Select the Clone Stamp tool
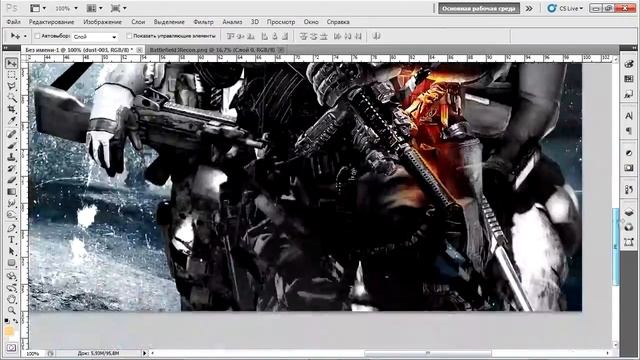 (x=11, y=157)
